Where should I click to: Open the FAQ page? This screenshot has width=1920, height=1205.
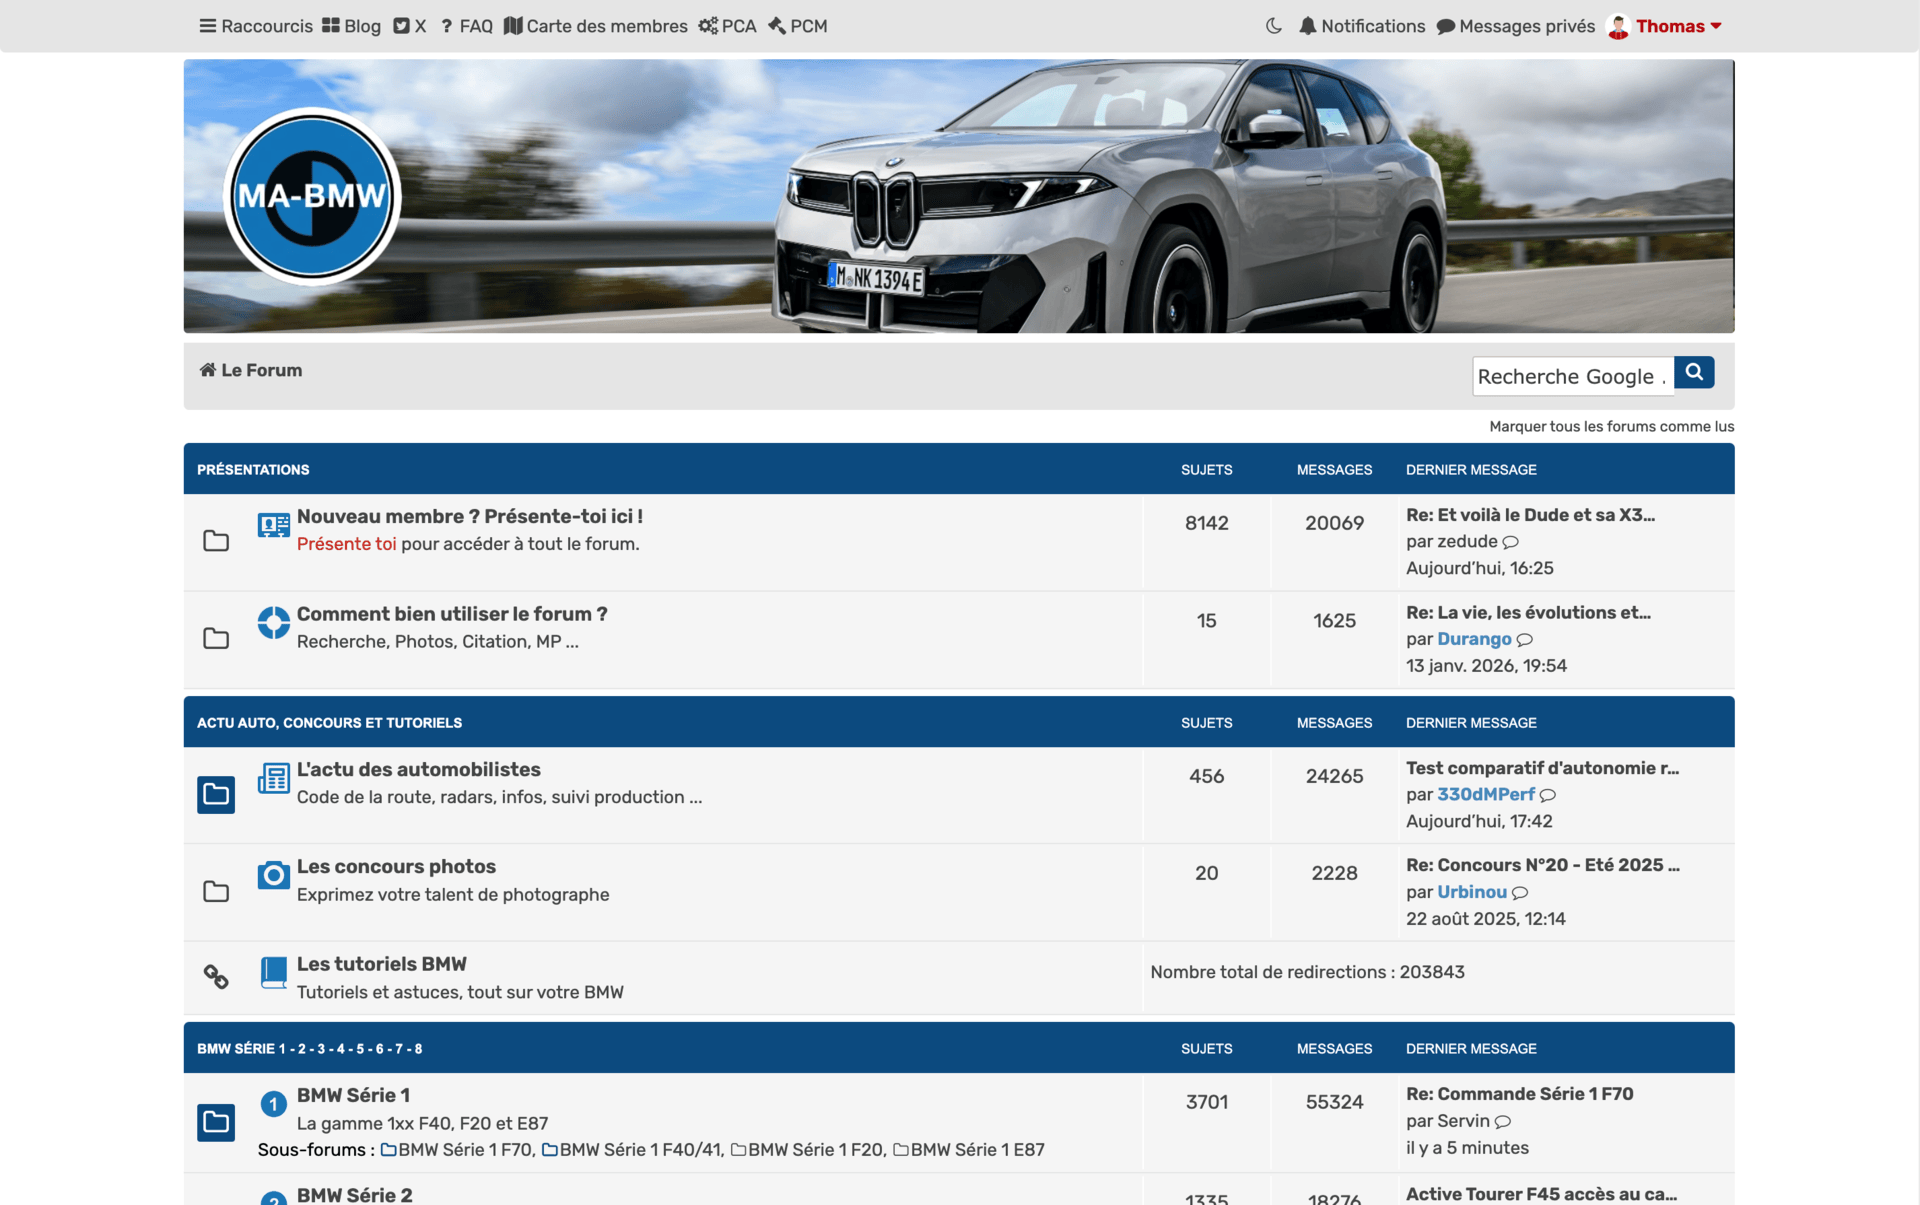point(466,26)
